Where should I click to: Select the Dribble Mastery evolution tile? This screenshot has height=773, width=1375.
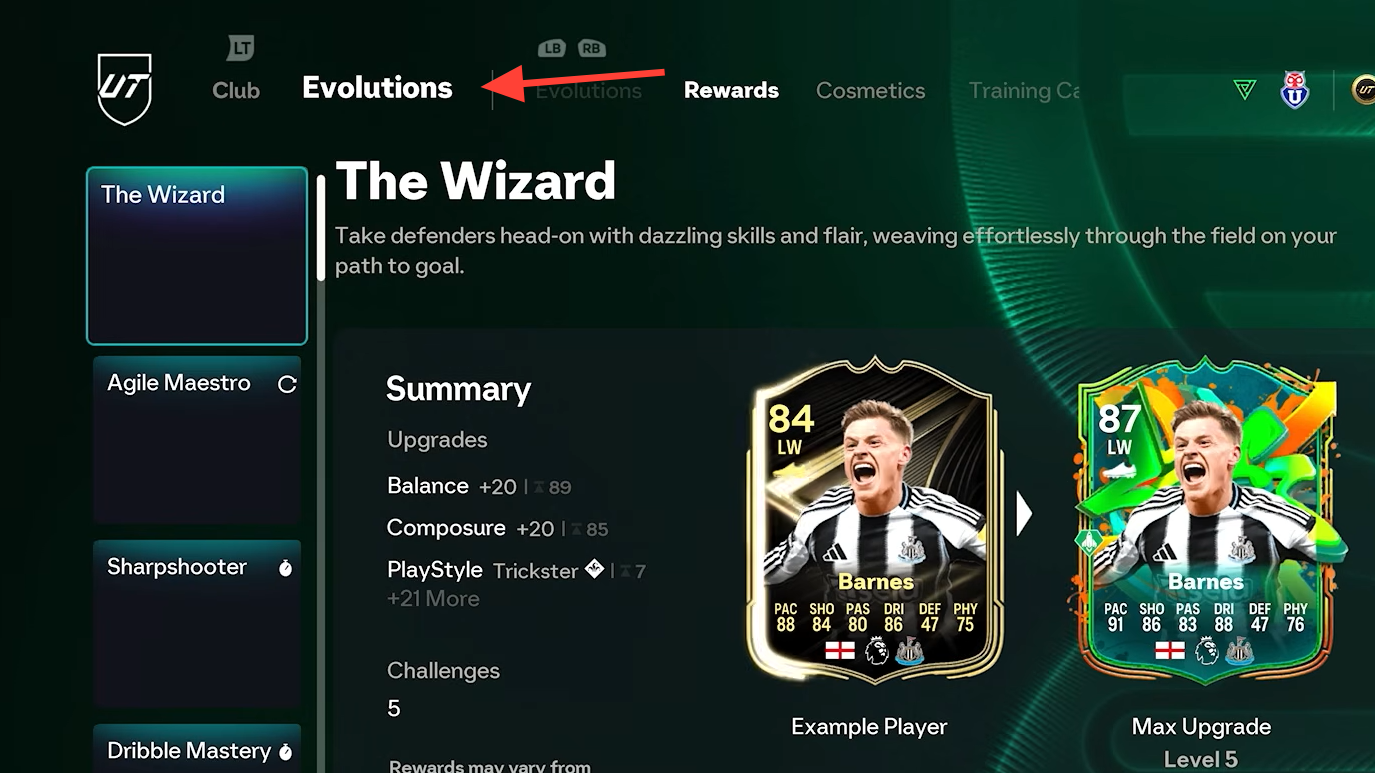(197, 748)
